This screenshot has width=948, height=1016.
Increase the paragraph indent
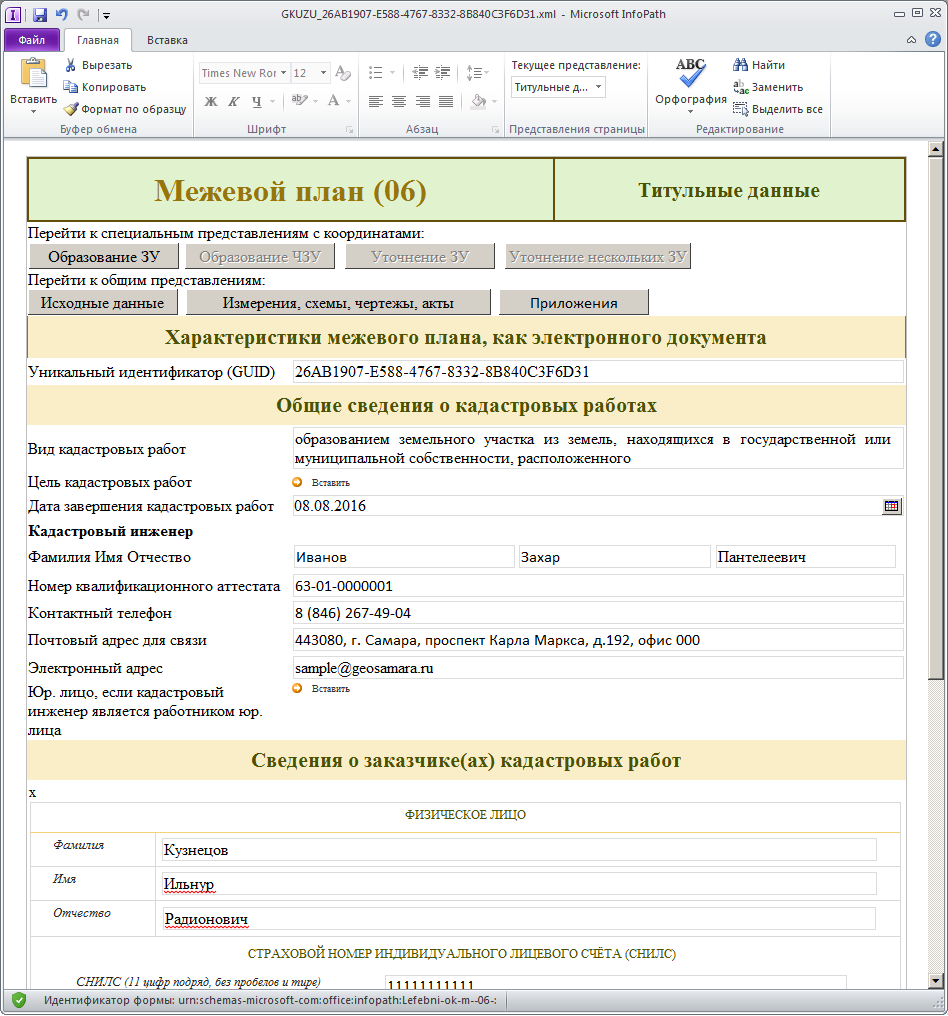click(443, 73)
